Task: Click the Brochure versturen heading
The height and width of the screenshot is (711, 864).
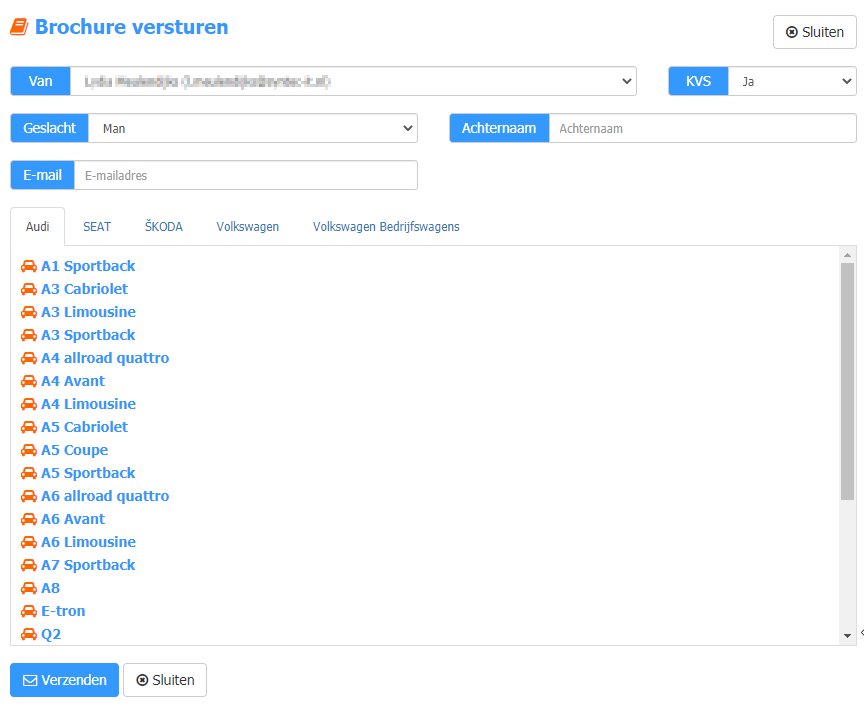Action: [x=132, y=27]
